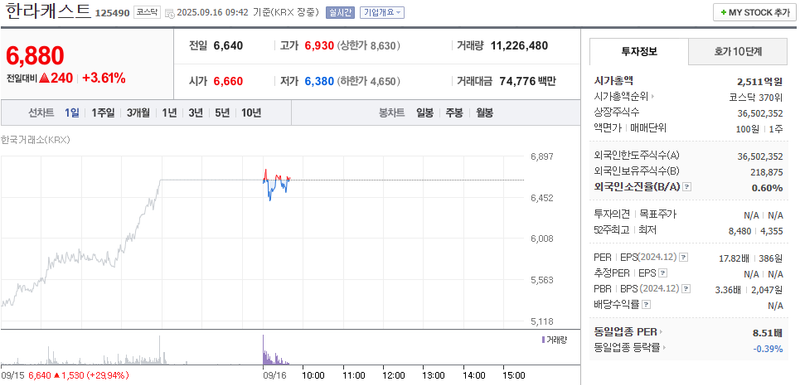Click the 코스닥 market label
This screenshot has height=385, width=800.
click(x=147, y=12)
